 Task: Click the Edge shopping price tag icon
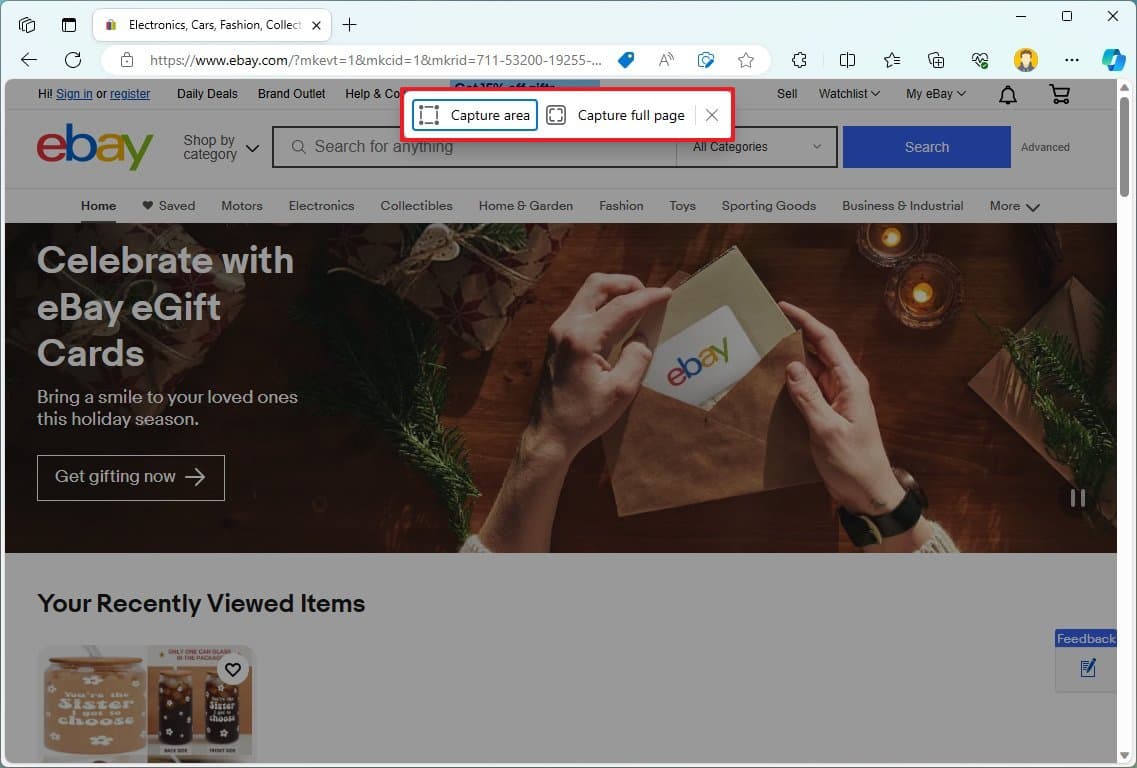(x=626, y=60)
